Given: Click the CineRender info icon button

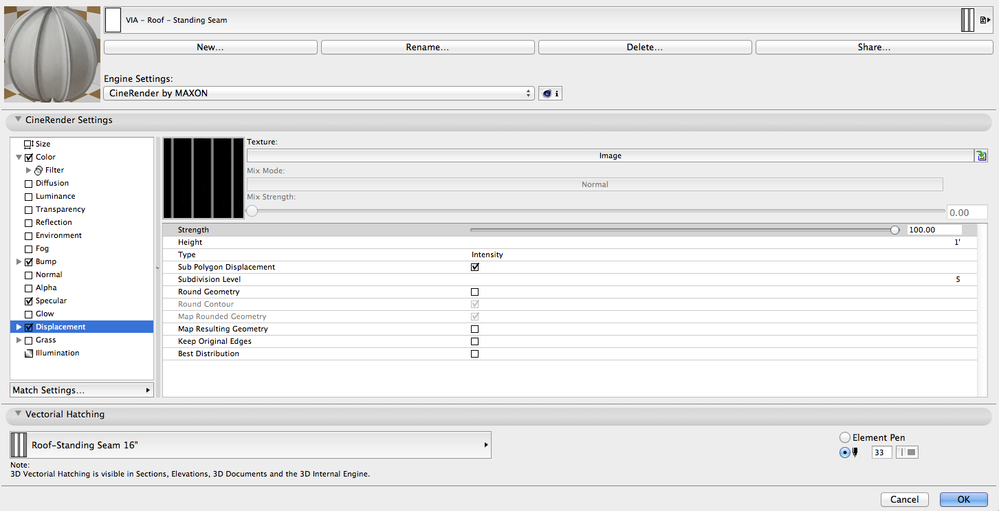Looking at the screenshot, I should pos(550,94).
